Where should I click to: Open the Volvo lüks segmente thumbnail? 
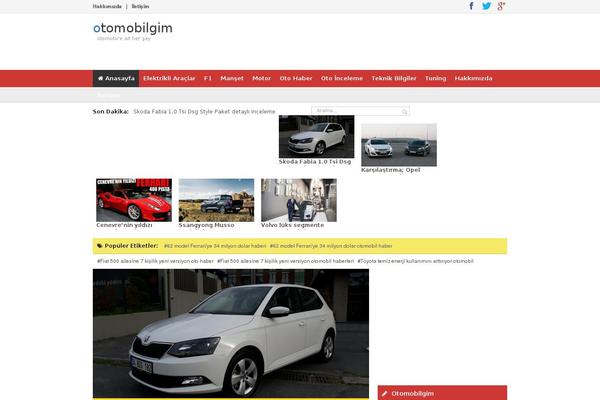299,200
